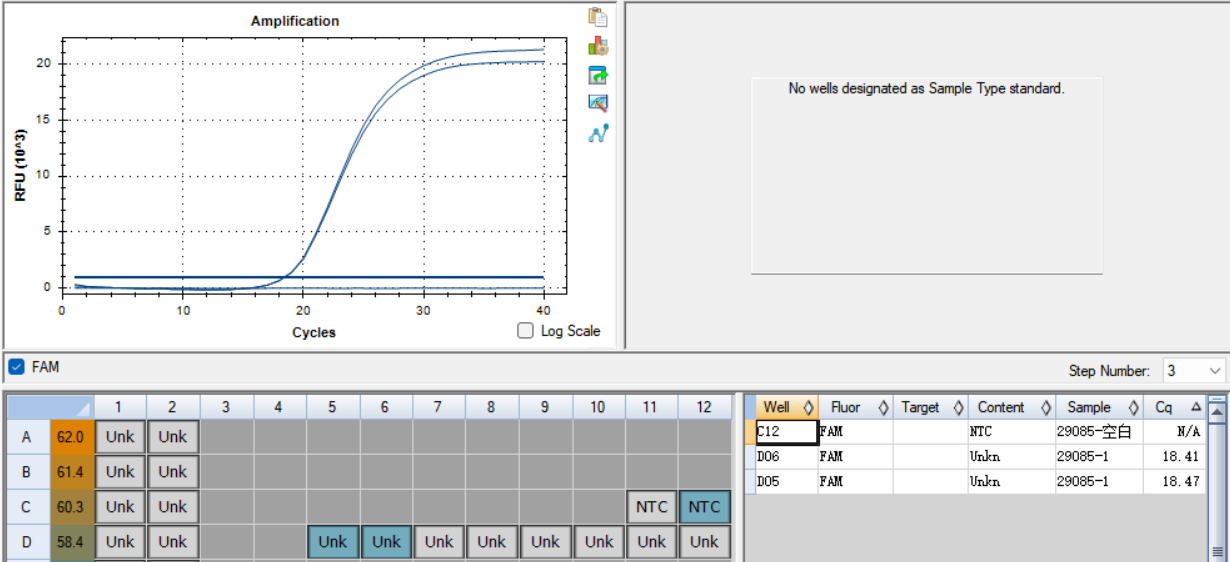Viewport: 1230px width, 562px height.
Task: Click the sample cell 29085-空白
Action: tap(1099, 432)
